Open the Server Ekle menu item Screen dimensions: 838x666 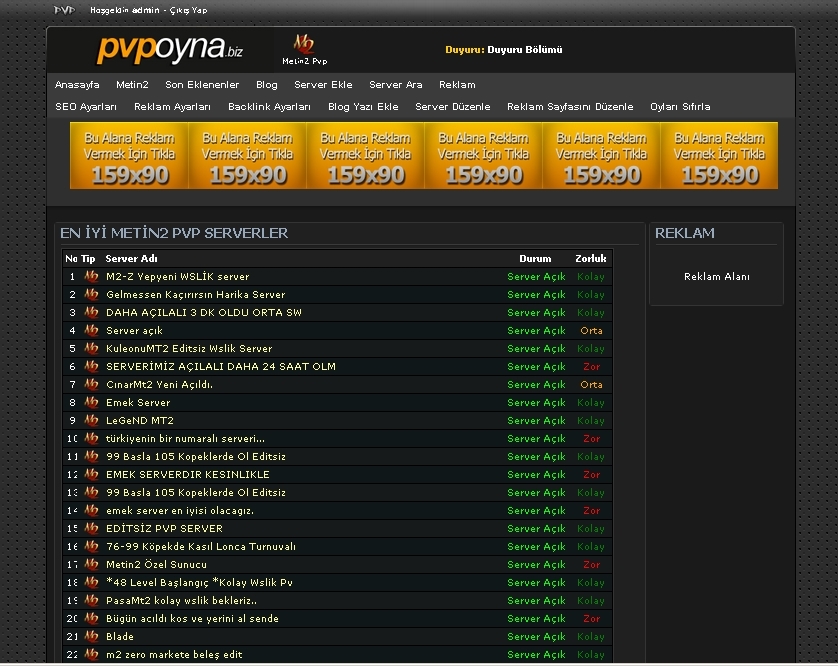[x=323, y=85]
